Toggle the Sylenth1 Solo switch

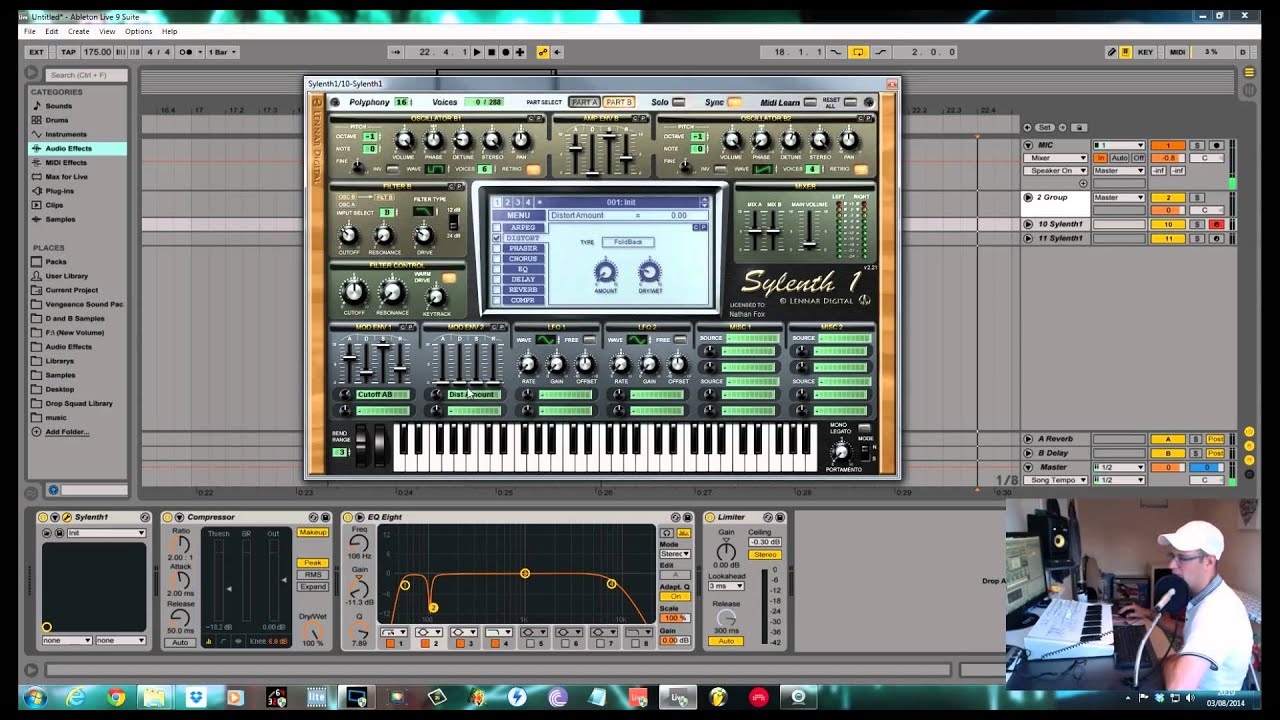679,102
